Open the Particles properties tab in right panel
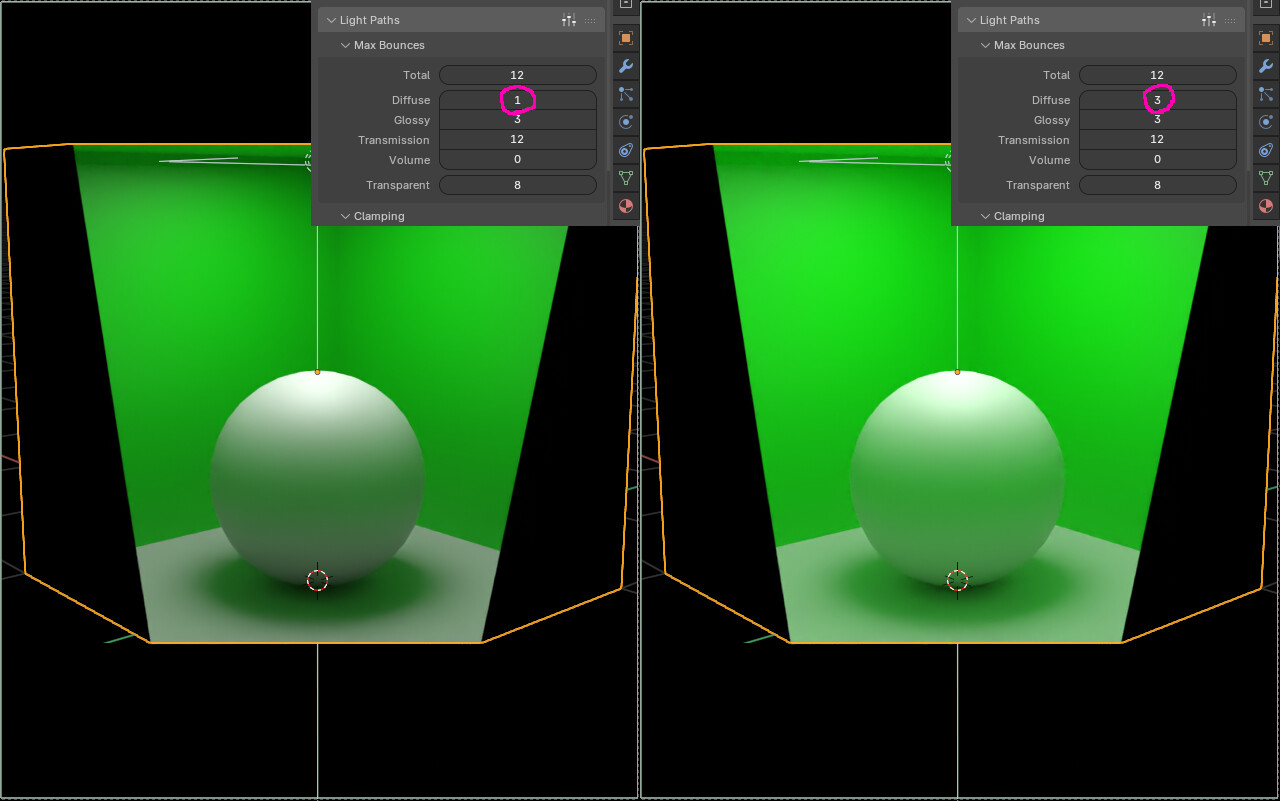The height and width of the screenshot is (801, 1280). coord(1266,94)
